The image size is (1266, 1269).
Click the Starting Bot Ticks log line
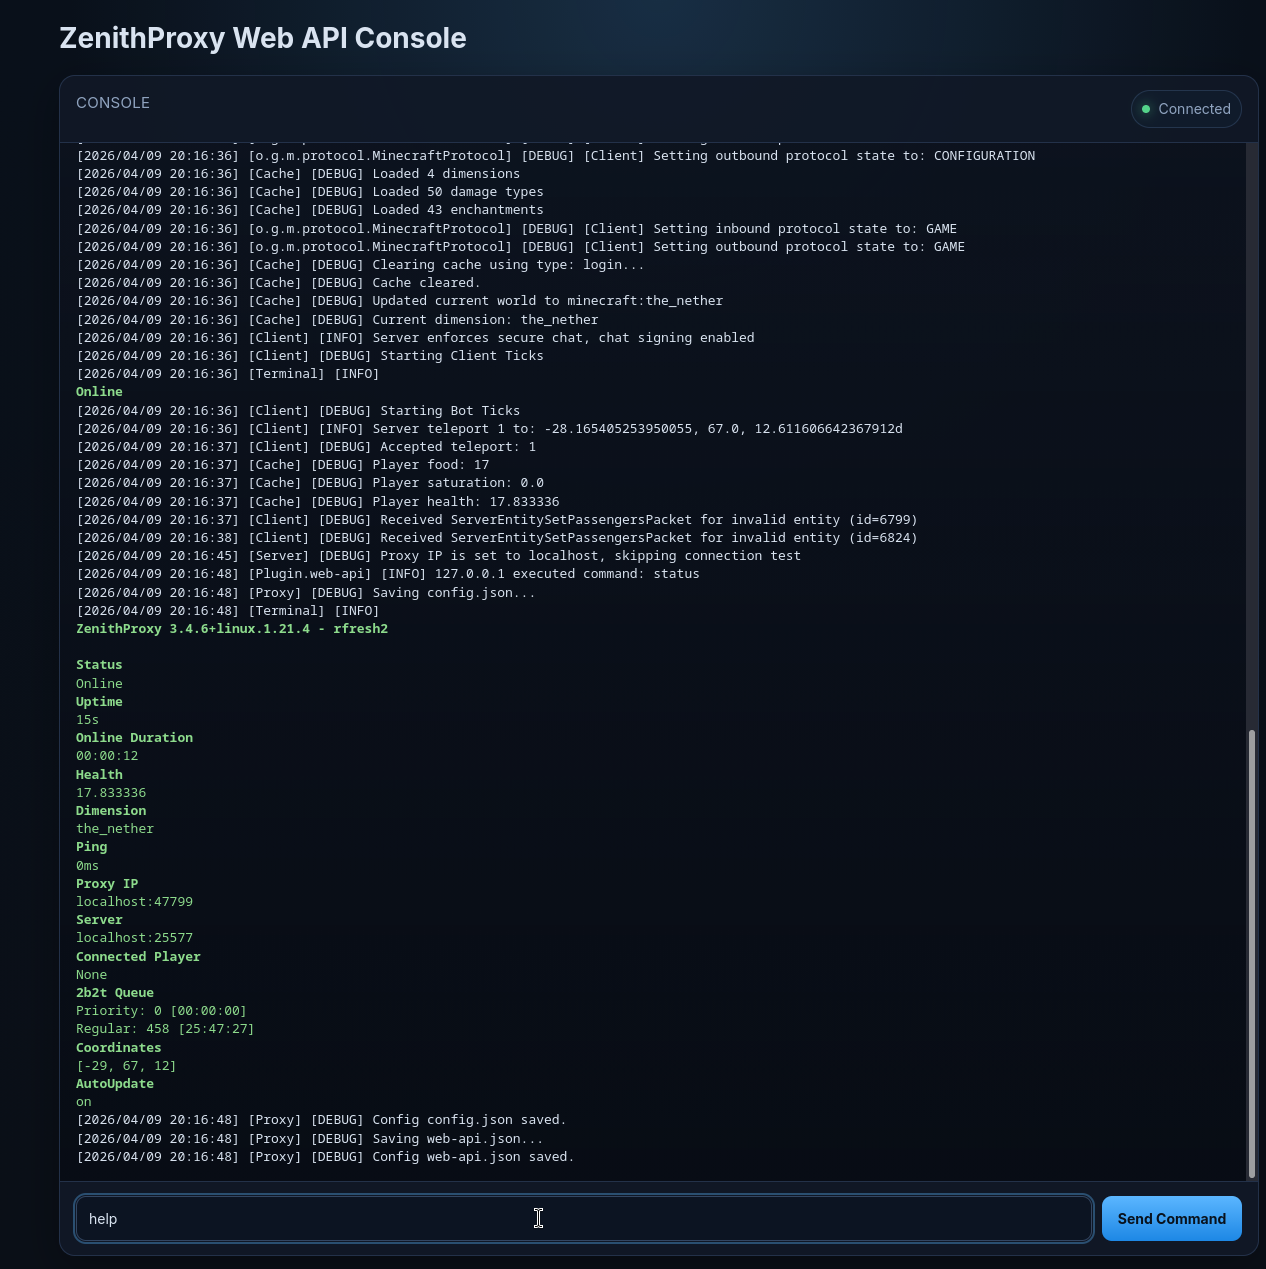tap(298, 411)
